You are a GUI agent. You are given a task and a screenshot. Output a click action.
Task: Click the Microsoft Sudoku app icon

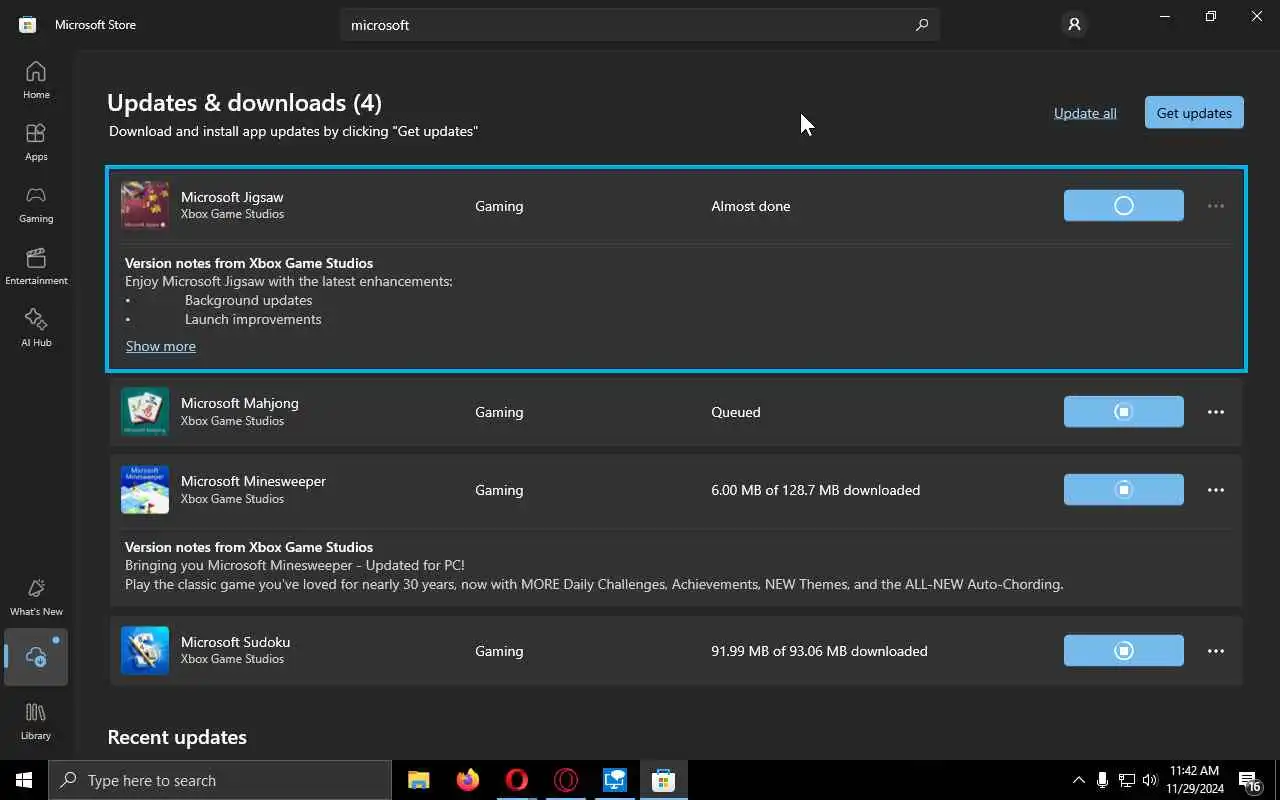tap(145, 651)
